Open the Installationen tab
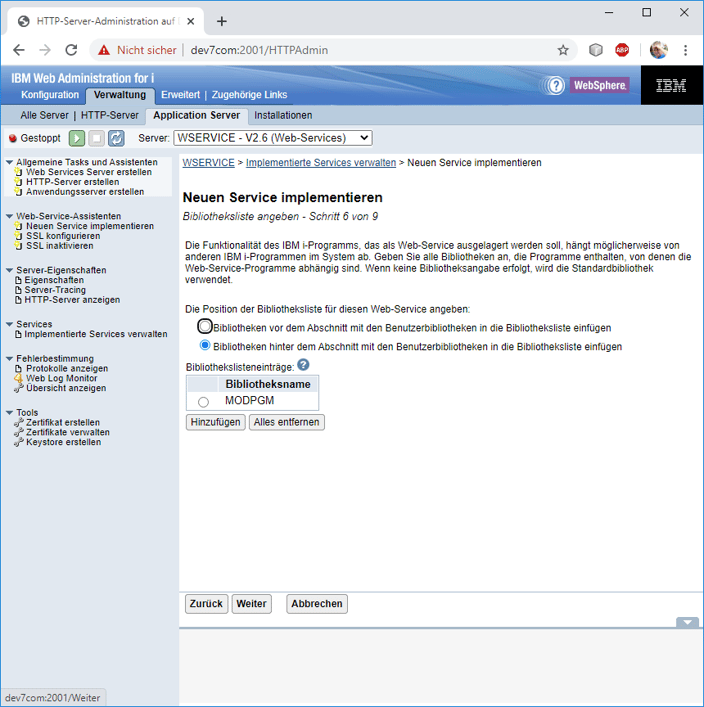This screenshot has height=707, width=704. (283, 115)
